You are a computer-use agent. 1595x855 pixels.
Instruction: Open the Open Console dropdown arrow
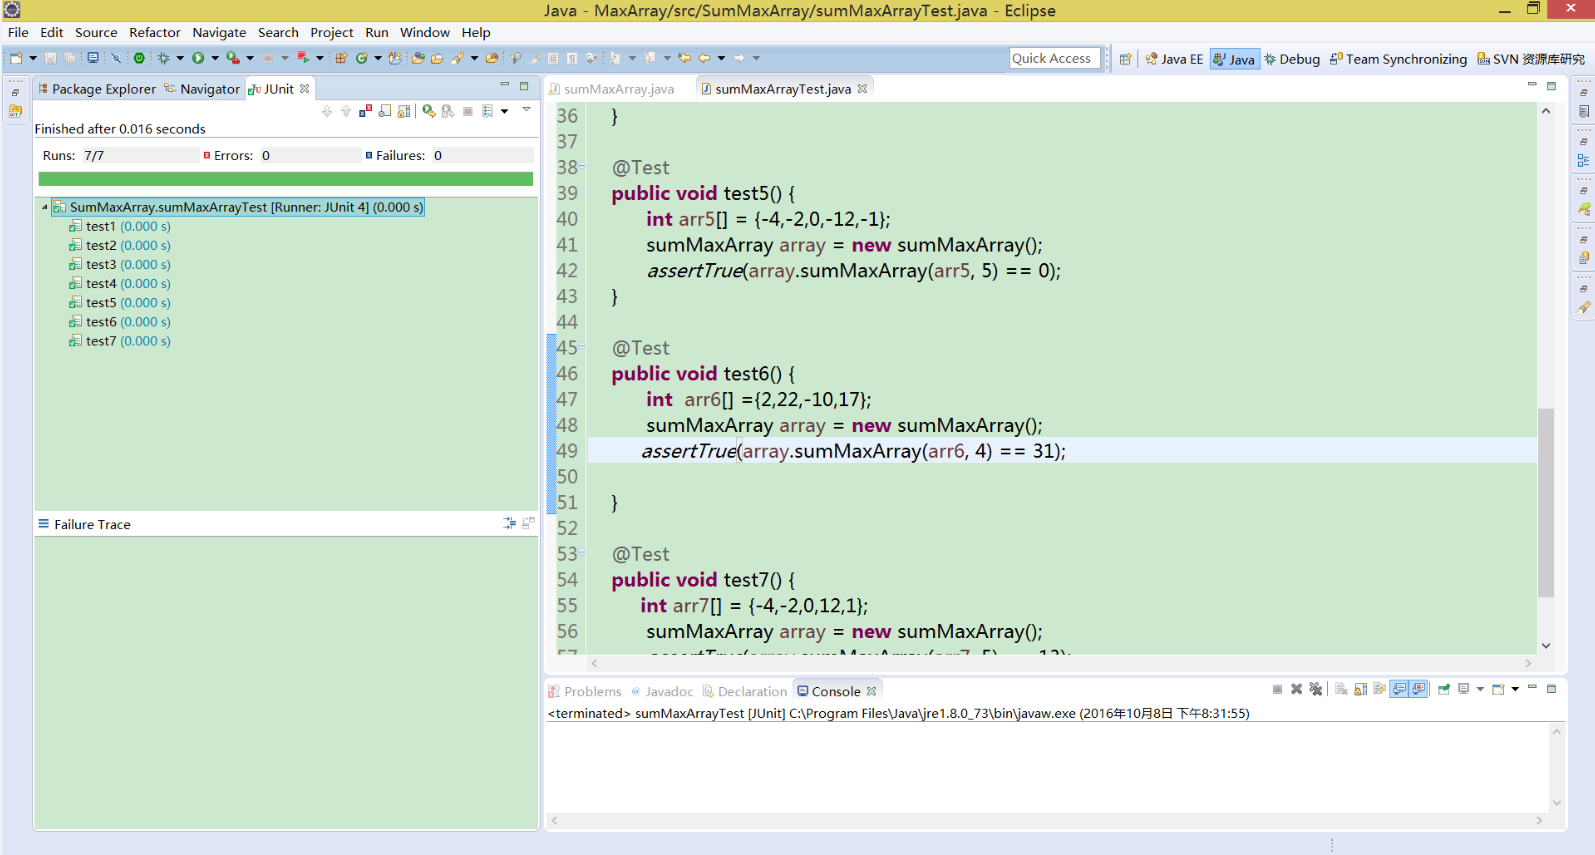pyautogui.click(x=1515, y=689)
